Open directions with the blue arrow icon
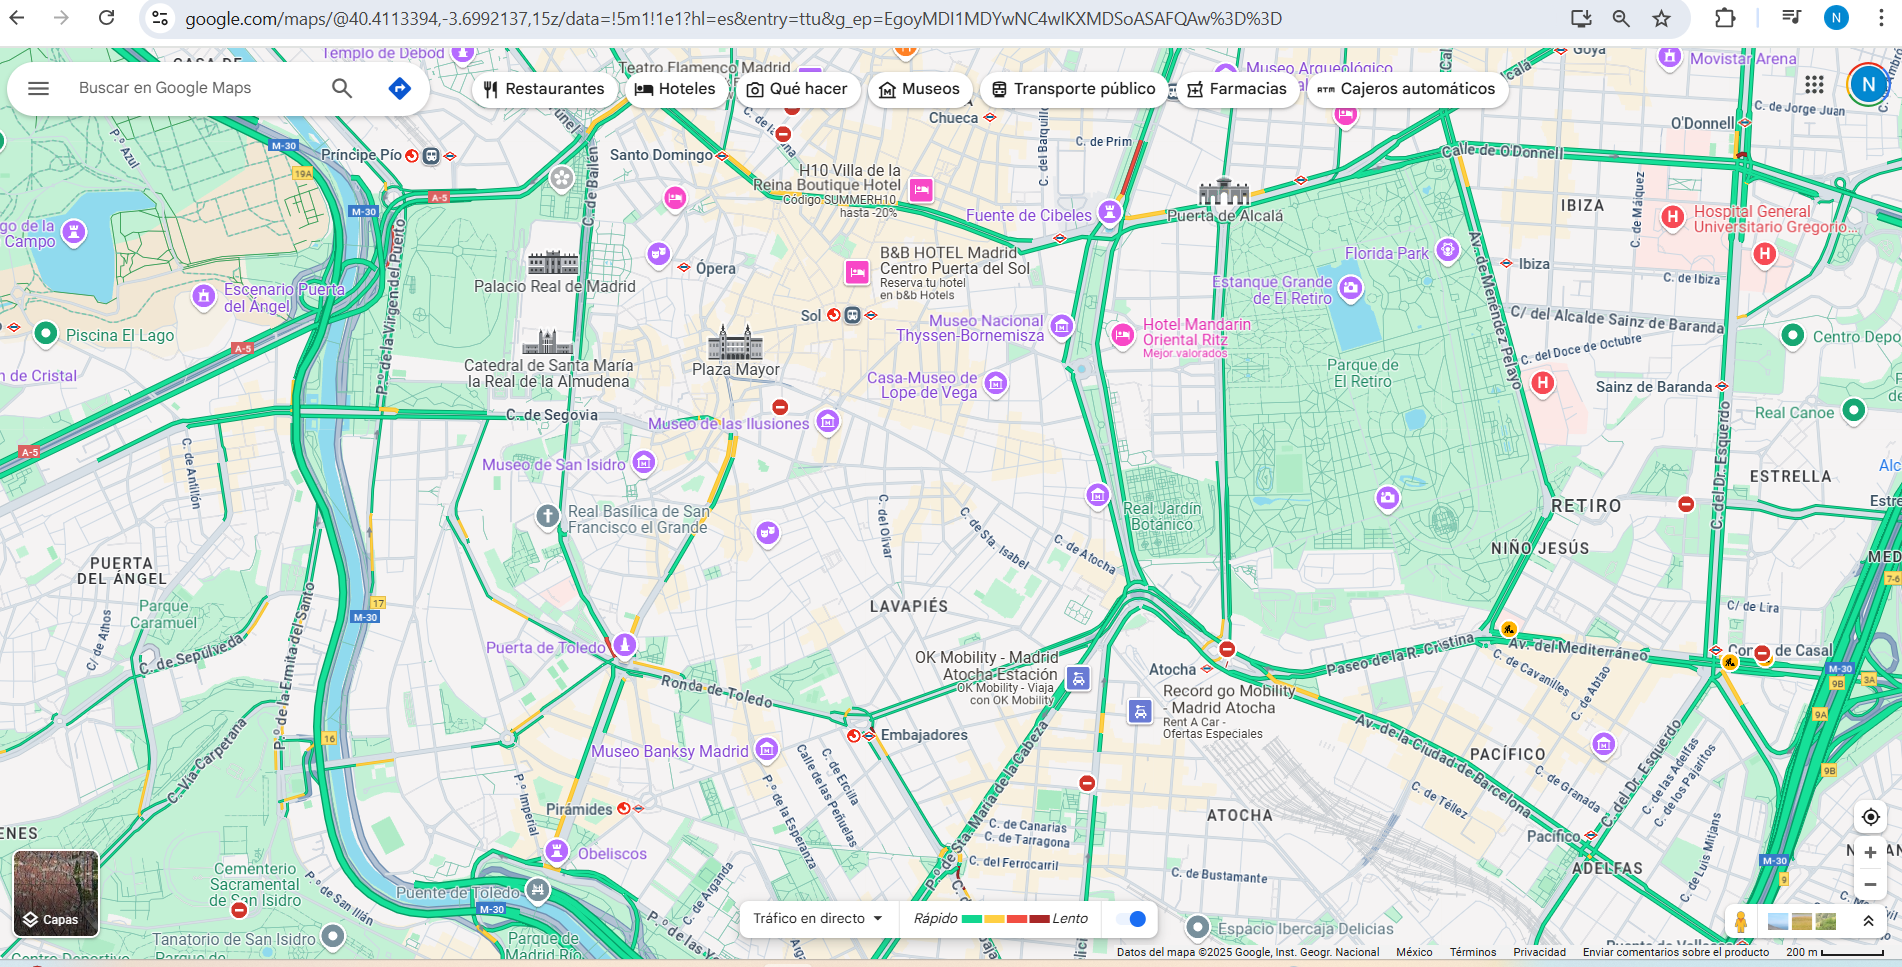Viewport: 1902px width, 967px height. coord(399,88)
